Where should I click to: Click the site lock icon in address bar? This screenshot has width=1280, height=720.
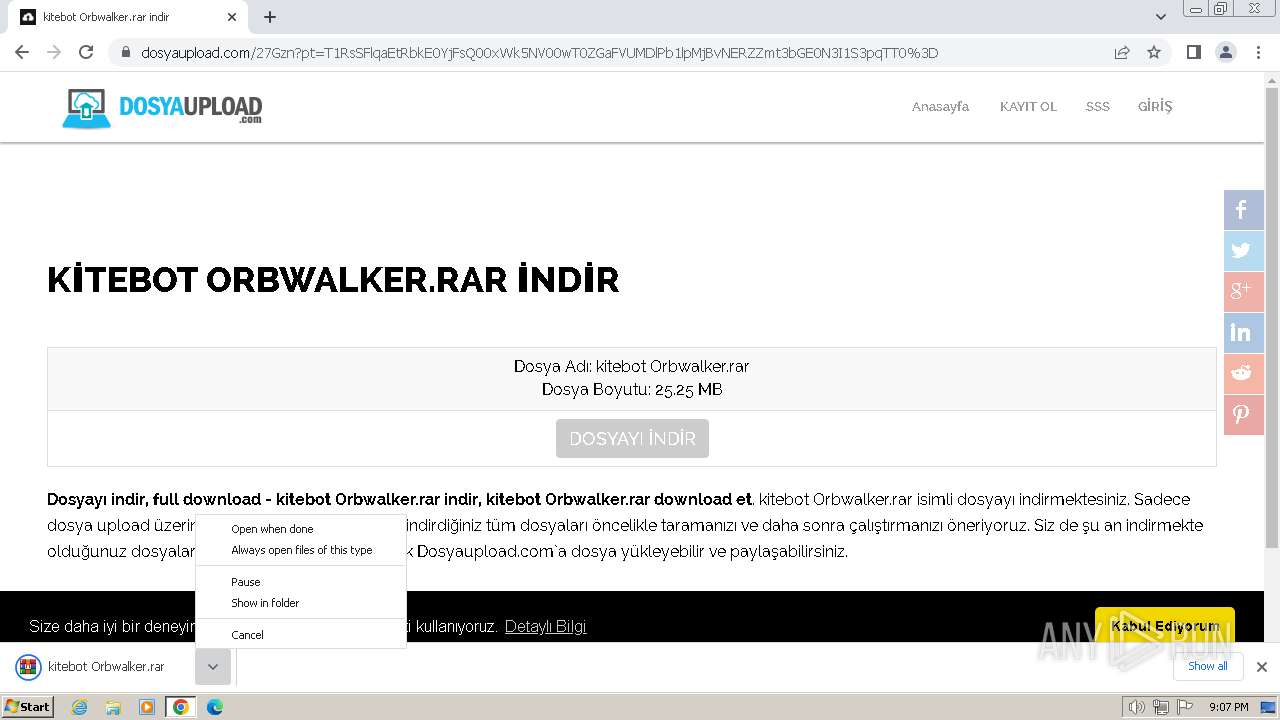tap(125, 53)
